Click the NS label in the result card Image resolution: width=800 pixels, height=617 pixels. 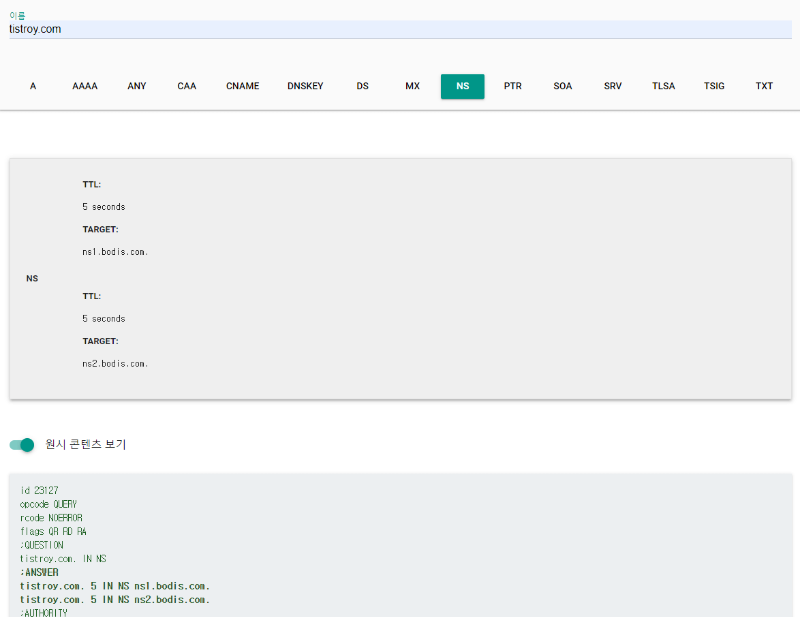click(32, 279)
